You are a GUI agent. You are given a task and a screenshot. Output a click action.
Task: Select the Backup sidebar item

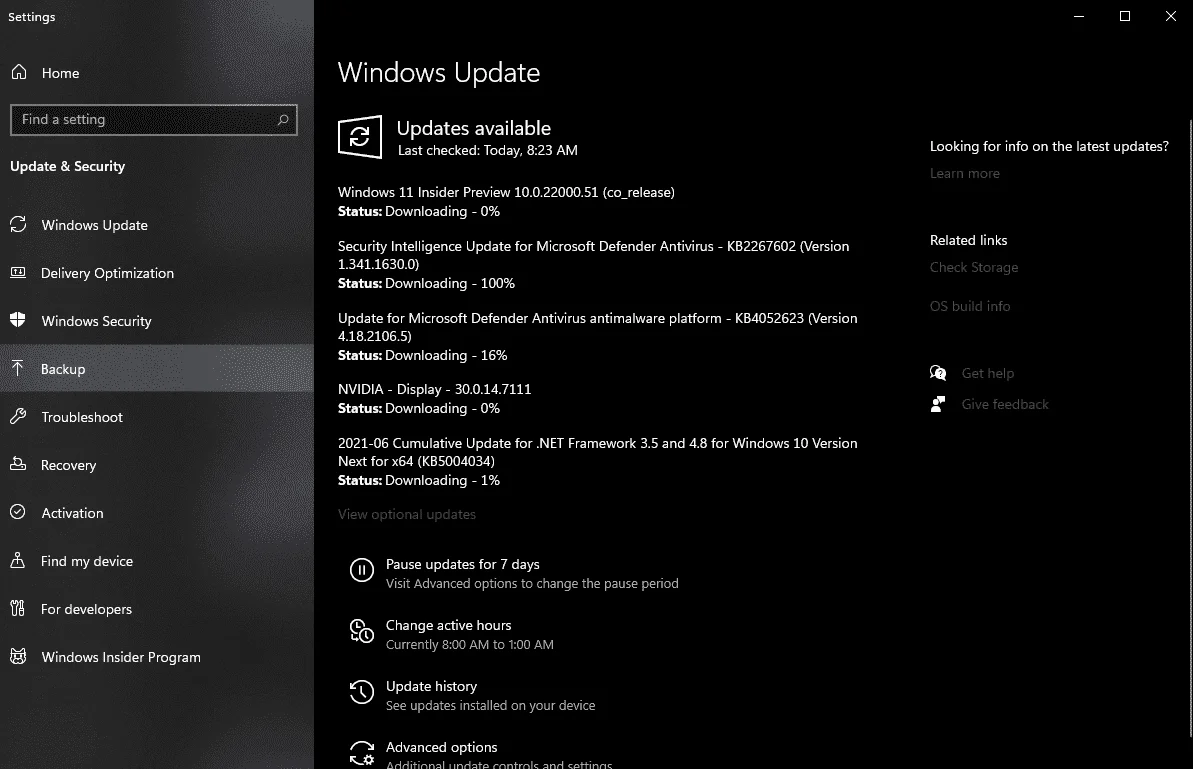tap(157, 368)
